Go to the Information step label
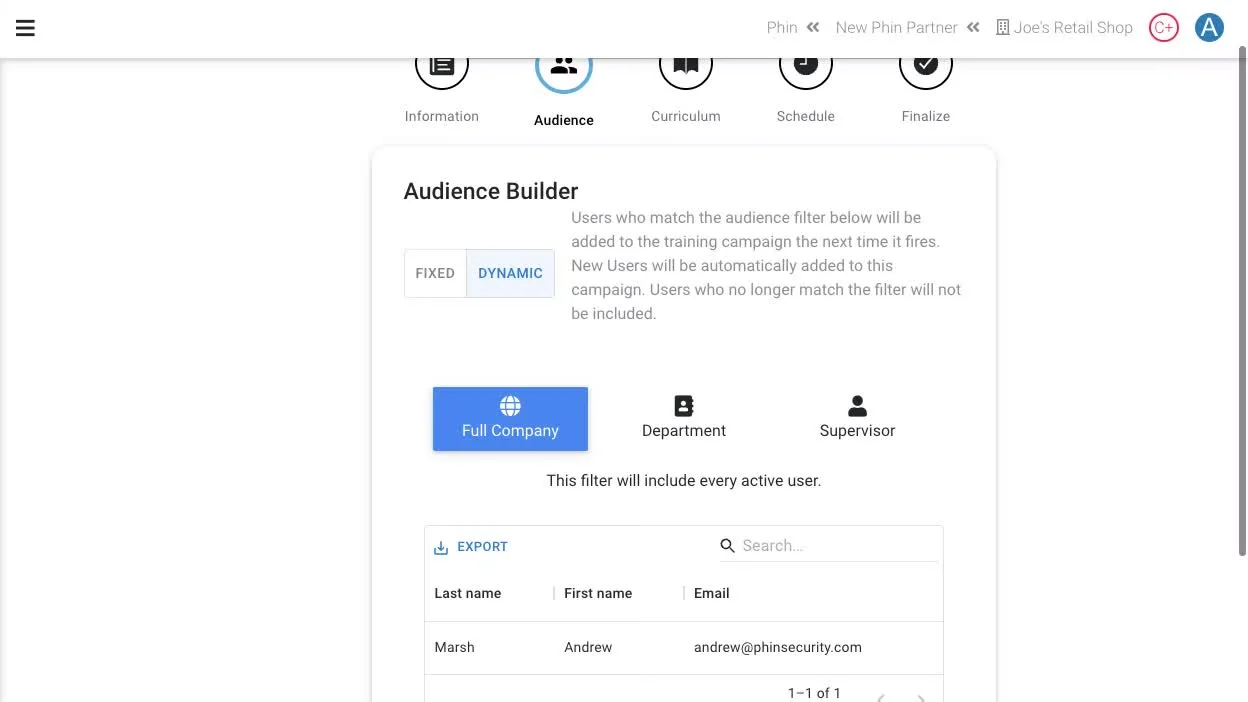Screen dimensions: 1248x702 (442, 116)
